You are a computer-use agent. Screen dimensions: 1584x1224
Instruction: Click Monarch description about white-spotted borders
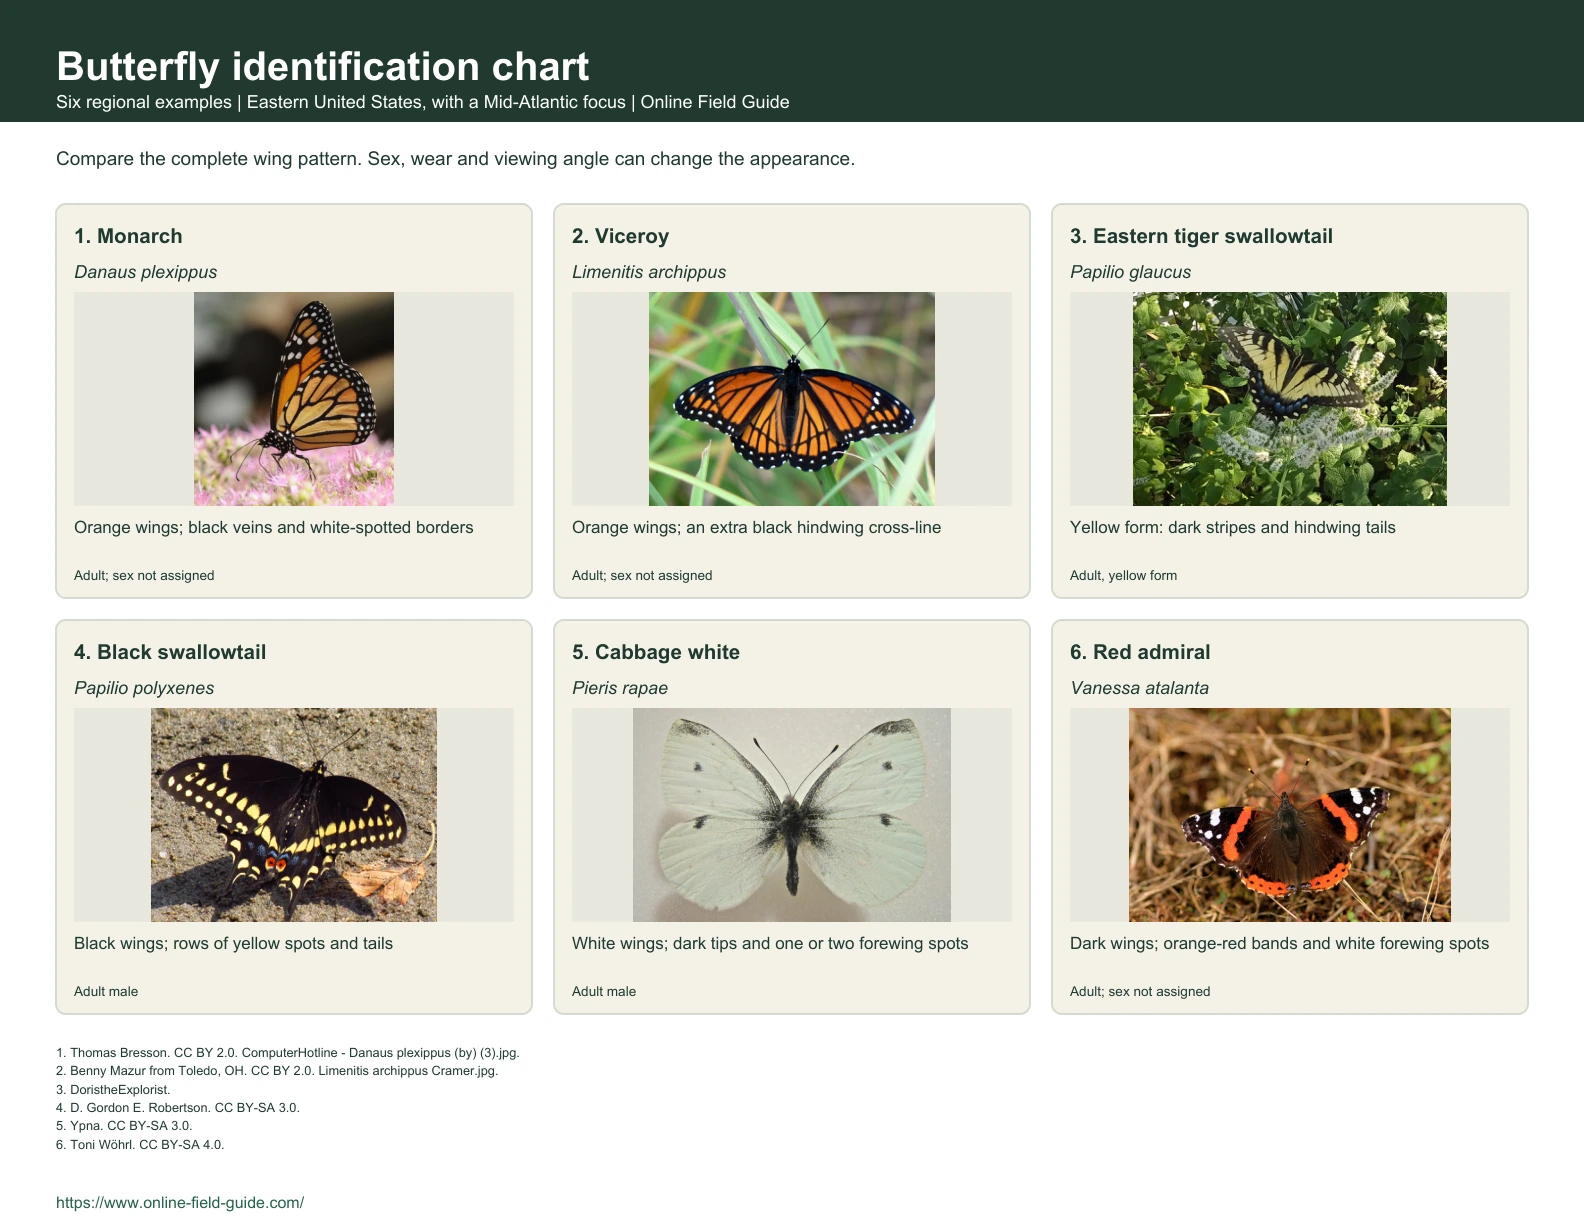tap(274, 527)
